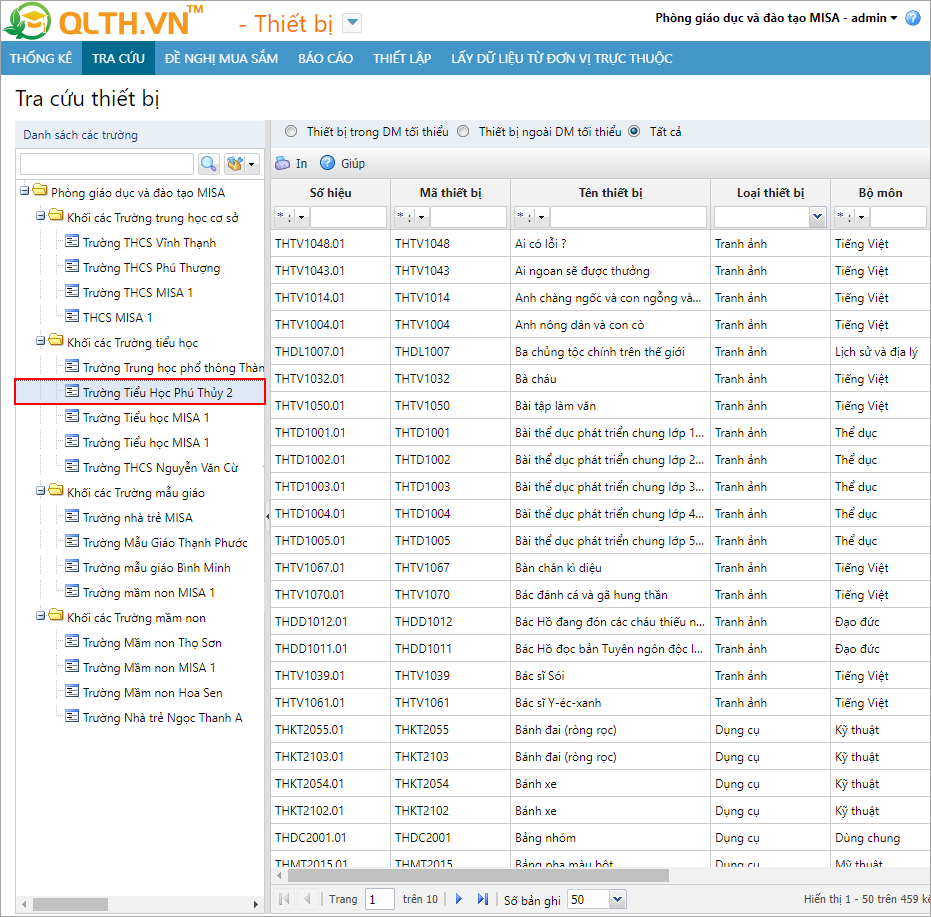
Task: Click the Tên thiết bị filter text field
Action: coord(628,217)
